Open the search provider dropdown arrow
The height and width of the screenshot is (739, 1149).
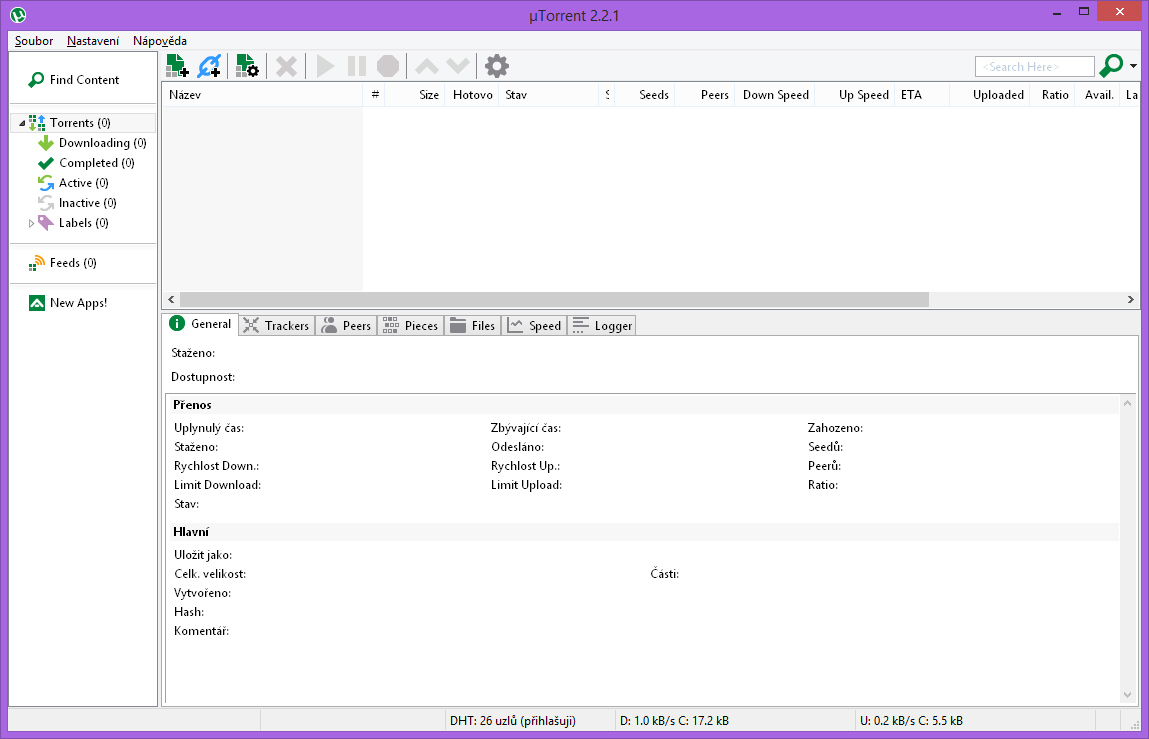tap(1133, 67)
